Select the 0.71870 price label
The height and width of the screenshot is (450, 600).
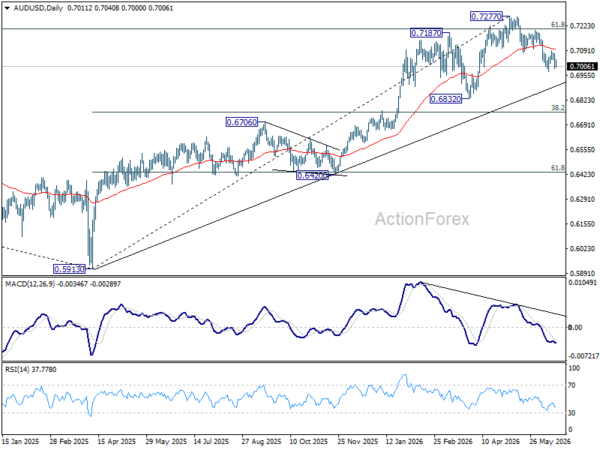click(x=426, y=33)
